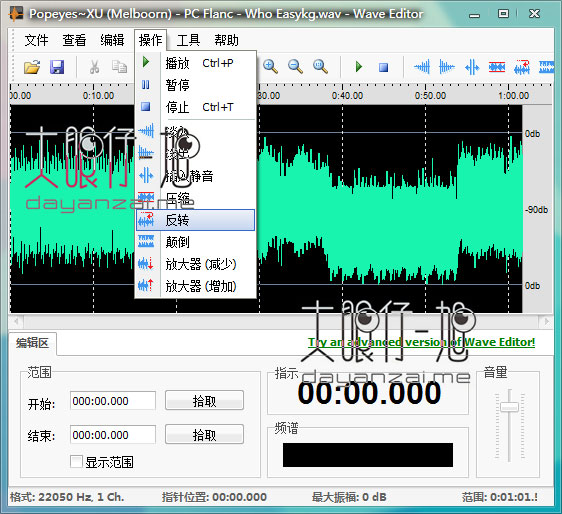Click the 0:40.00 mark on time ruler
The width and height of the screenshot is (562, 514).
point(347,96)
